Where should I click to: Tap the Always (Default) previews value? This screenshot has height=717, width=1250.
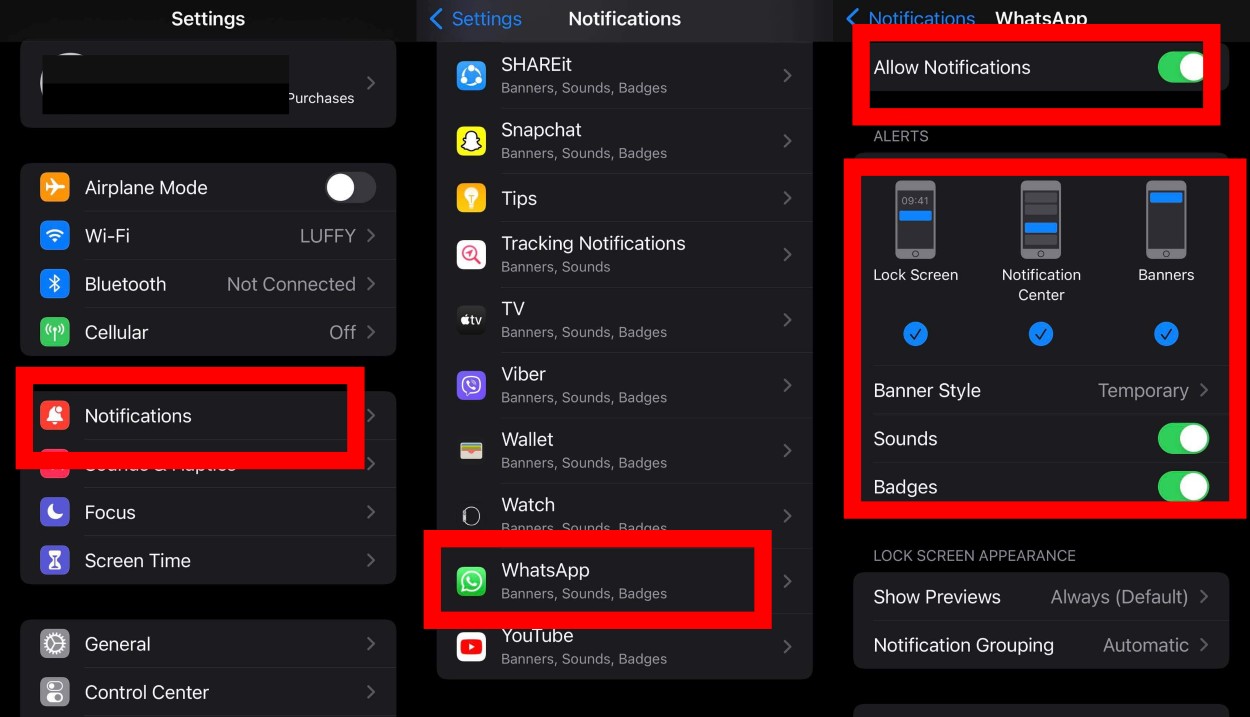(1119, 597)
